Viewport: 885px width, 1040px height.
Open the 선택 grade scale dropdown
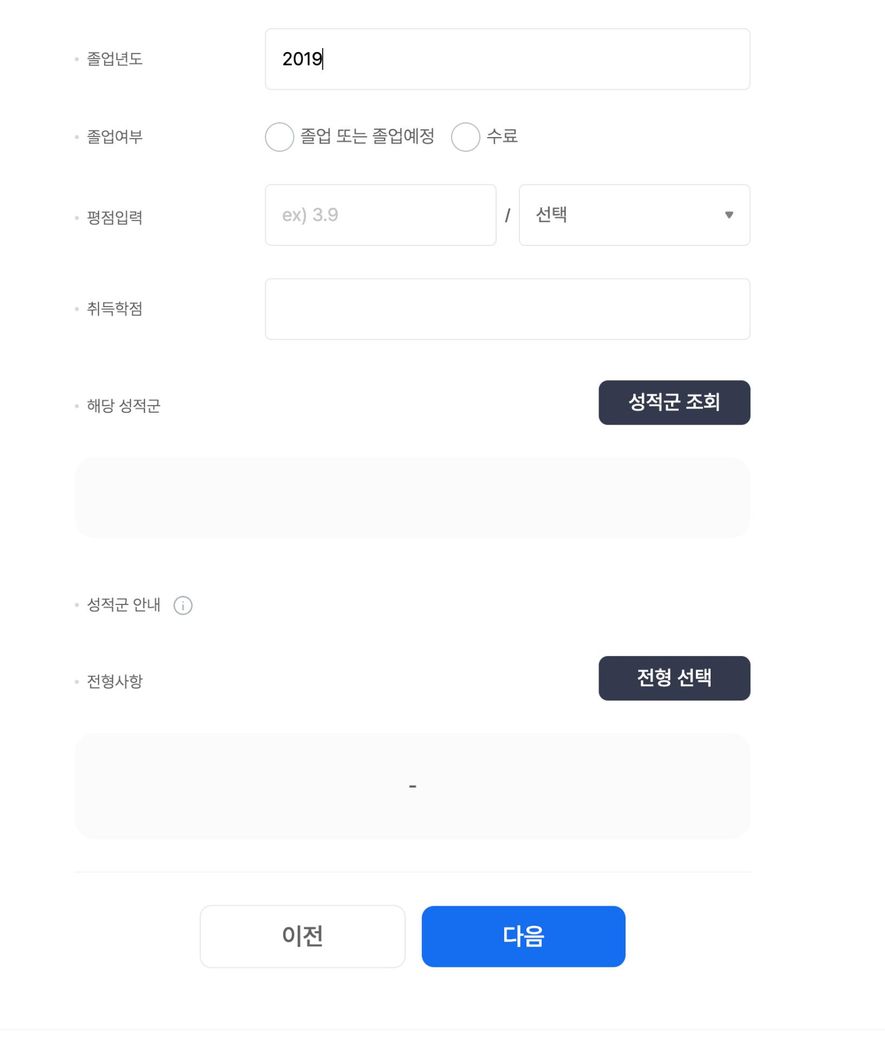[634, 215]
